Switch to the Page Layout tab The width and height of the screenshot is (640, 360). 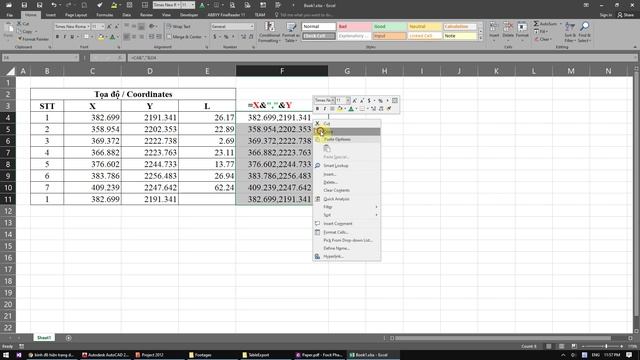tap(76, 15)
